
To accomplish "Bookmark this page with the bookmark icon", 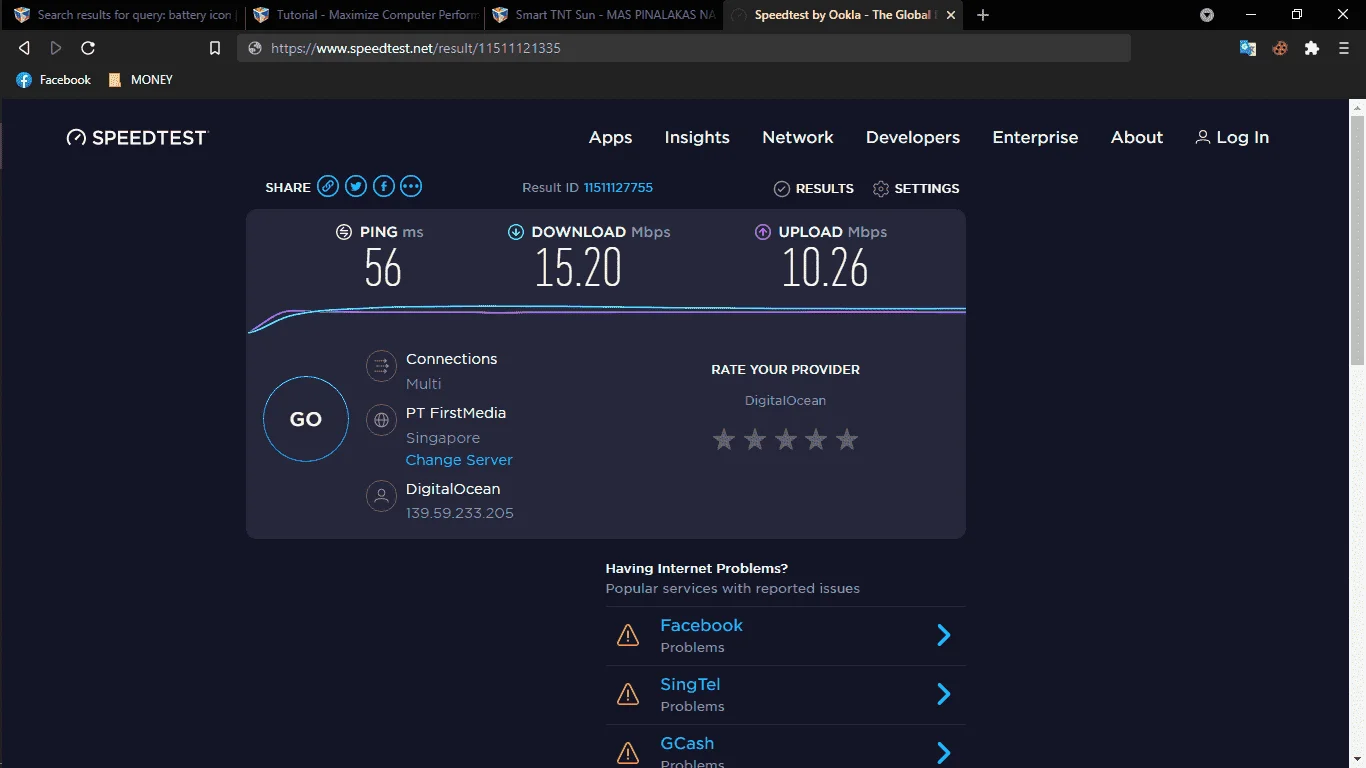I will pos(214,48).
